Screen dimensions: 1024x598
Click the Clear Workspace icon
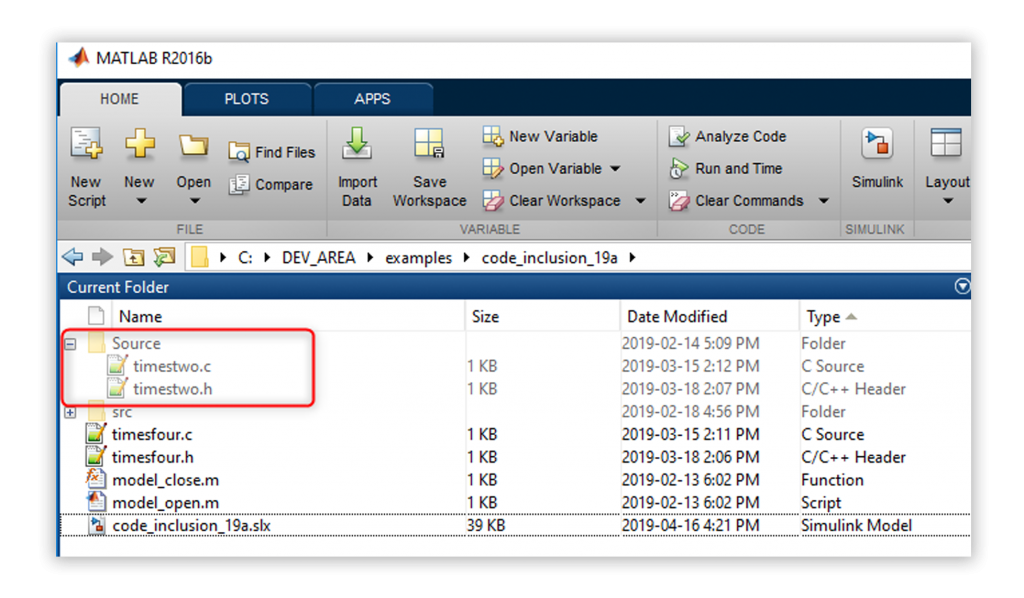(x=492, y=200)
